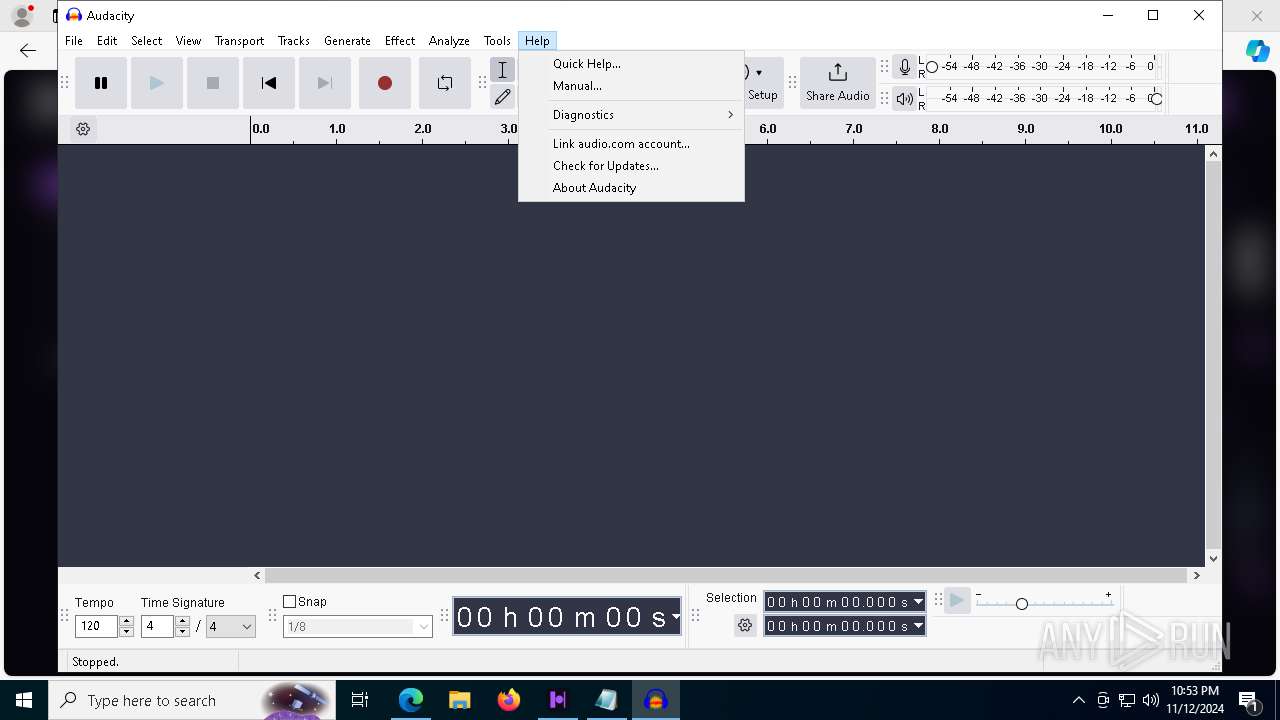
Task: Close the Help menu by clicking Help
Action: (x=537, y=41)
